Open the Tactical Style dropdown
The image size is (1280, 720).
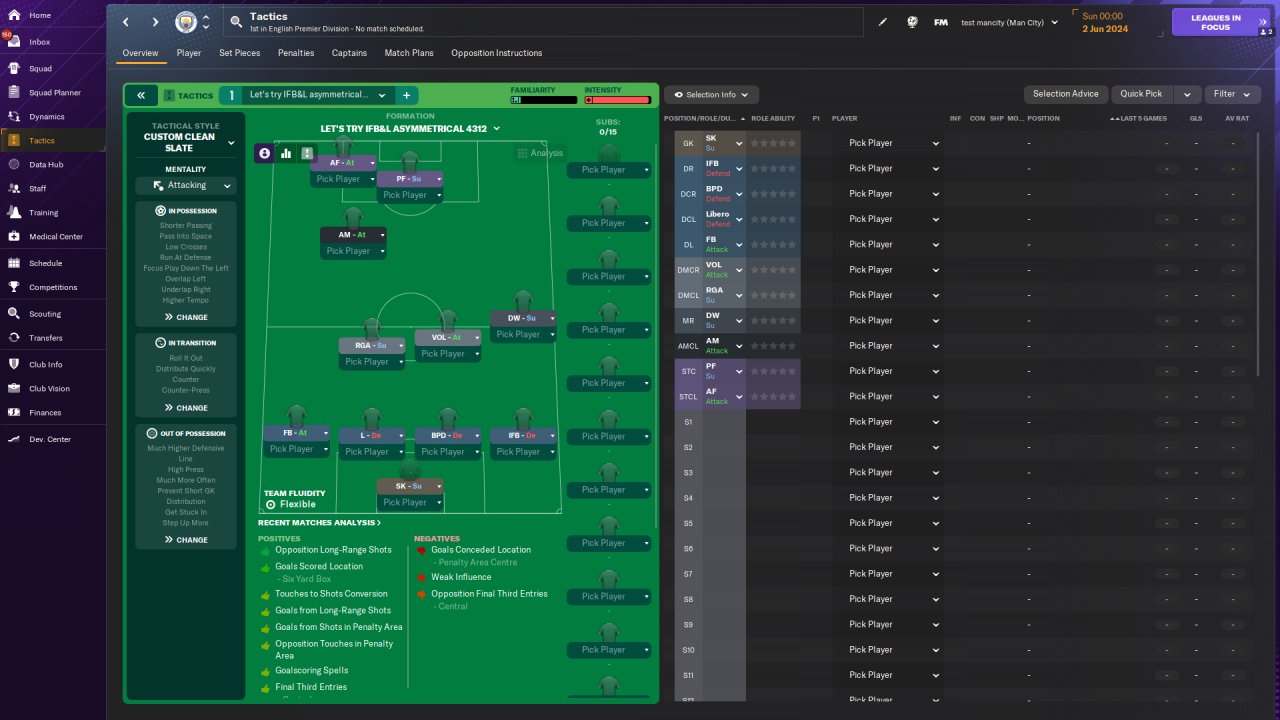pos(231,142)
